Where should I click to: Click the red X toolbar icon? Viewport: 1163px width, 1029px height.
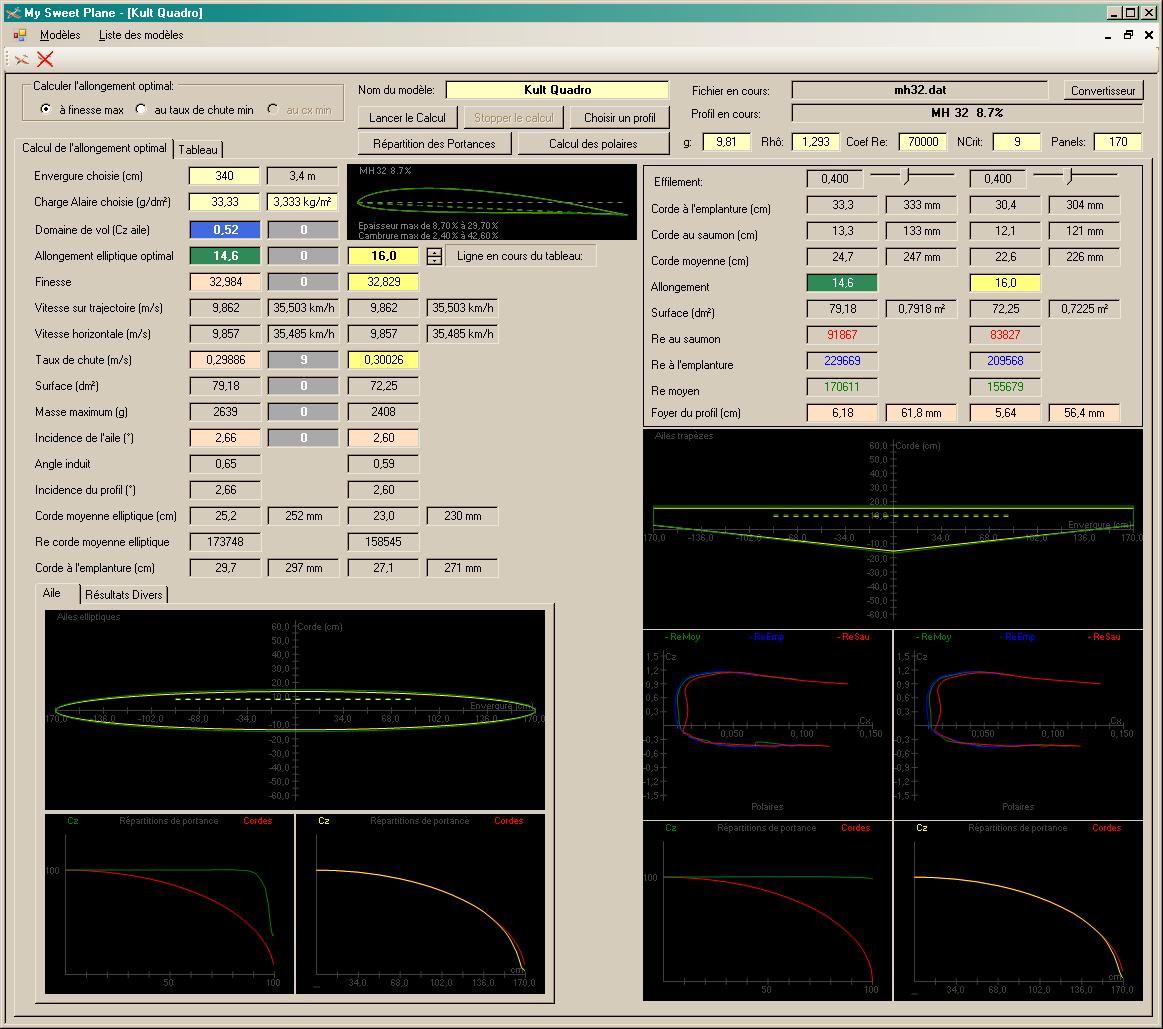click(45, 59)
